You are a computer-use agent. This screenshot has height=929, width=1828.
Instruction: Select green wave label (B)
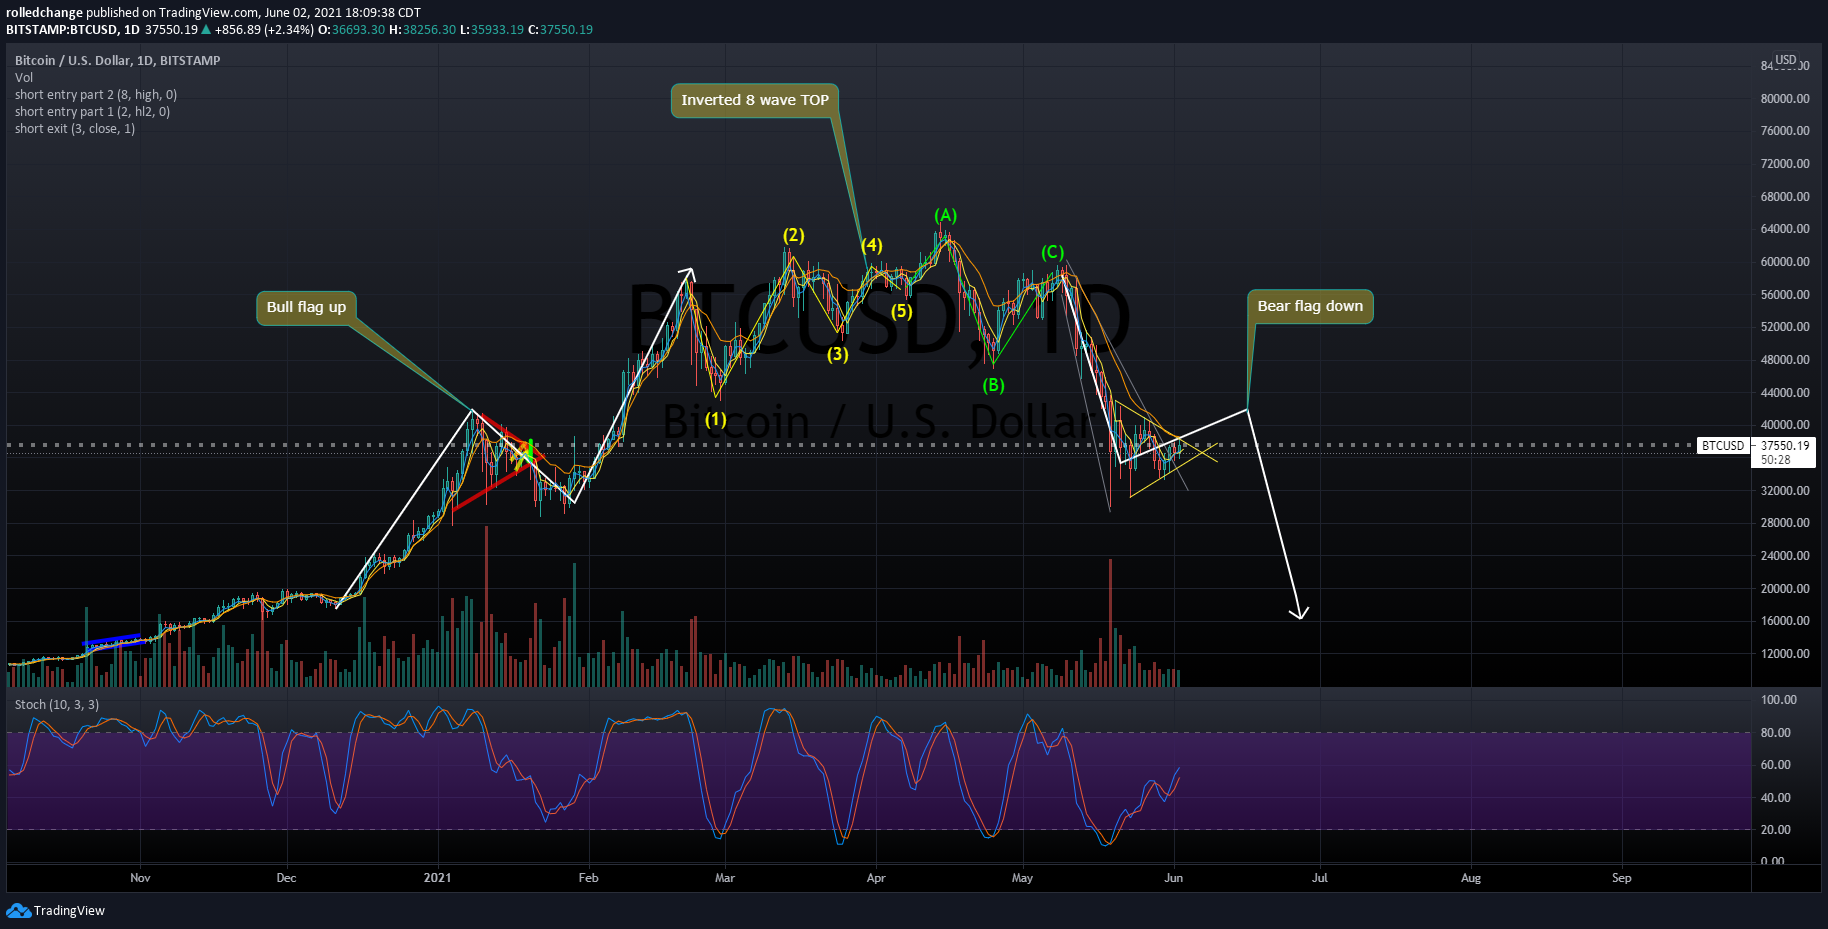coord(992,385)
